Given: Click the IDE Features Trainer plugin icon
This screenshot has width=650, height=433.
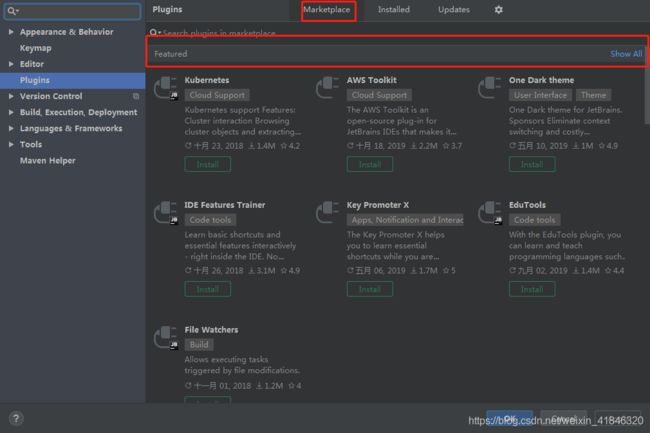Looking at the screenshot, I should [166, 213].
